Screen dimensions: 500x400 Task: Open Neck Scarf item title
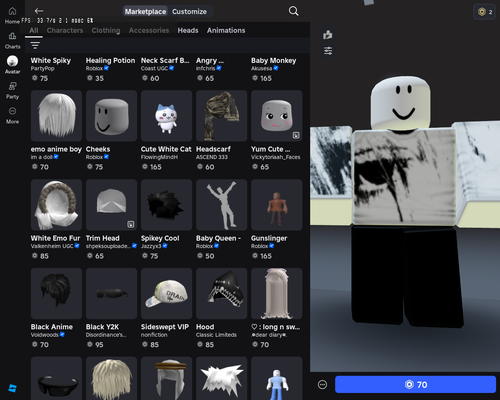coord(165,61)
